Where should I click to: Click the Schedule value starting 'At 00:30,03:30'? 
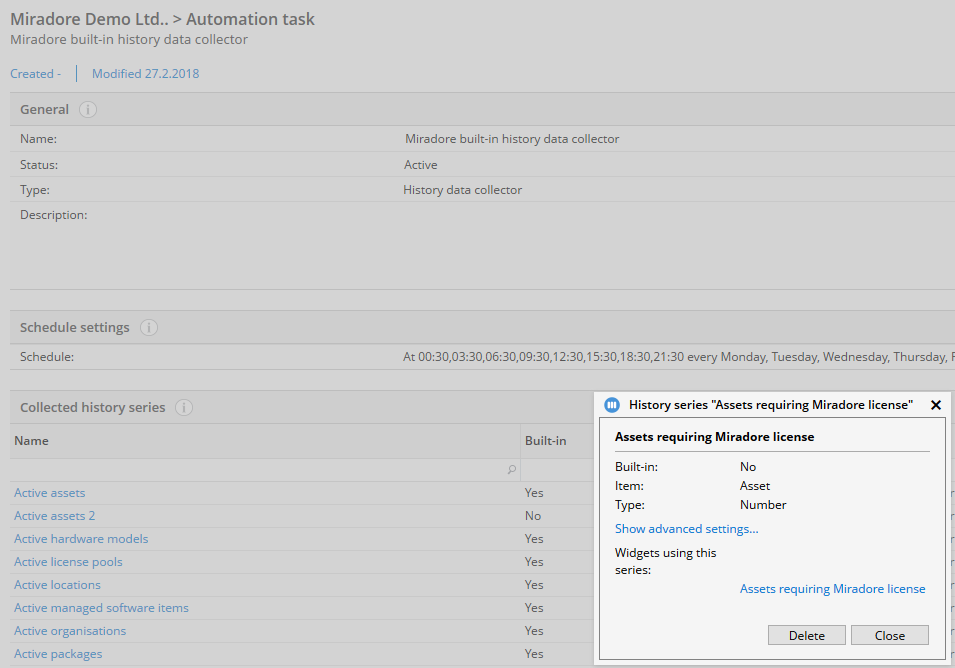tap(678, 357)
